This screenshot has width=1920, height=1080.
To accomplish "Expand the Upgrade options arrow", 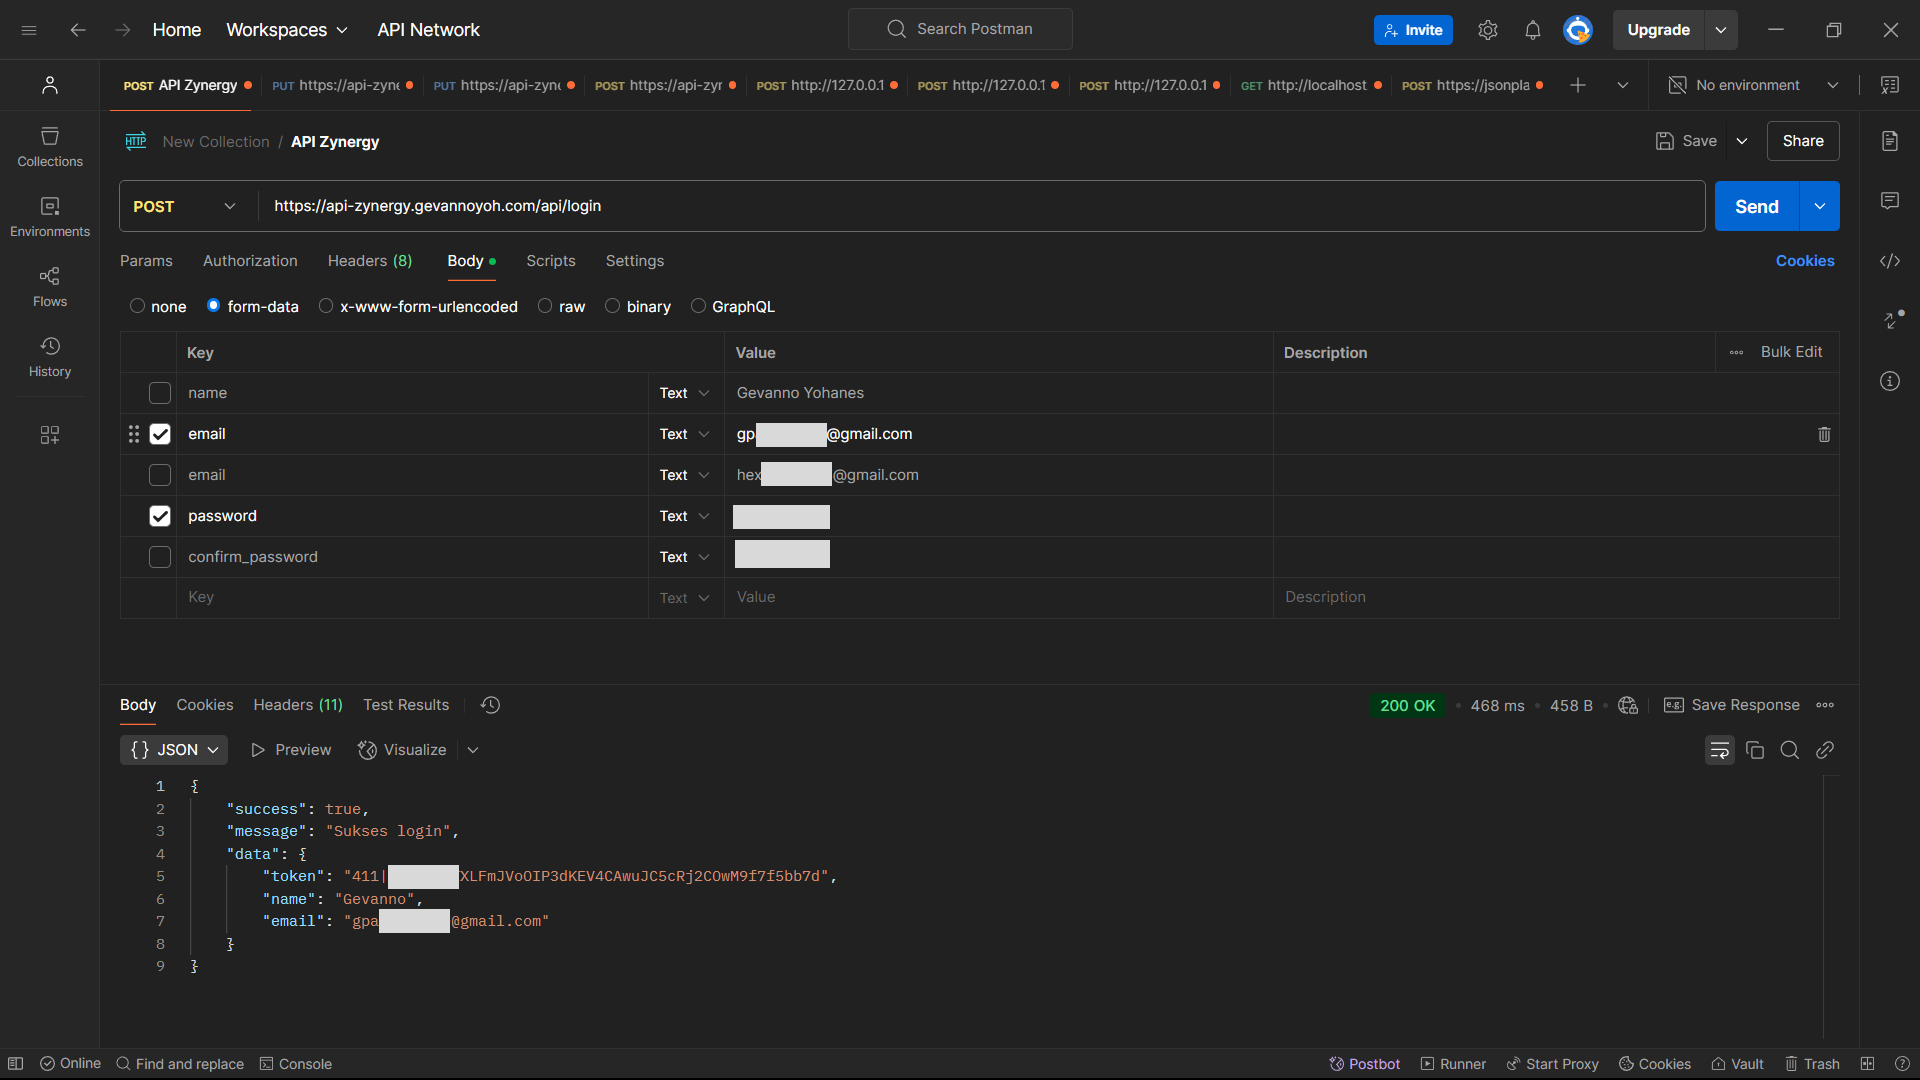I will point(1721,30).
